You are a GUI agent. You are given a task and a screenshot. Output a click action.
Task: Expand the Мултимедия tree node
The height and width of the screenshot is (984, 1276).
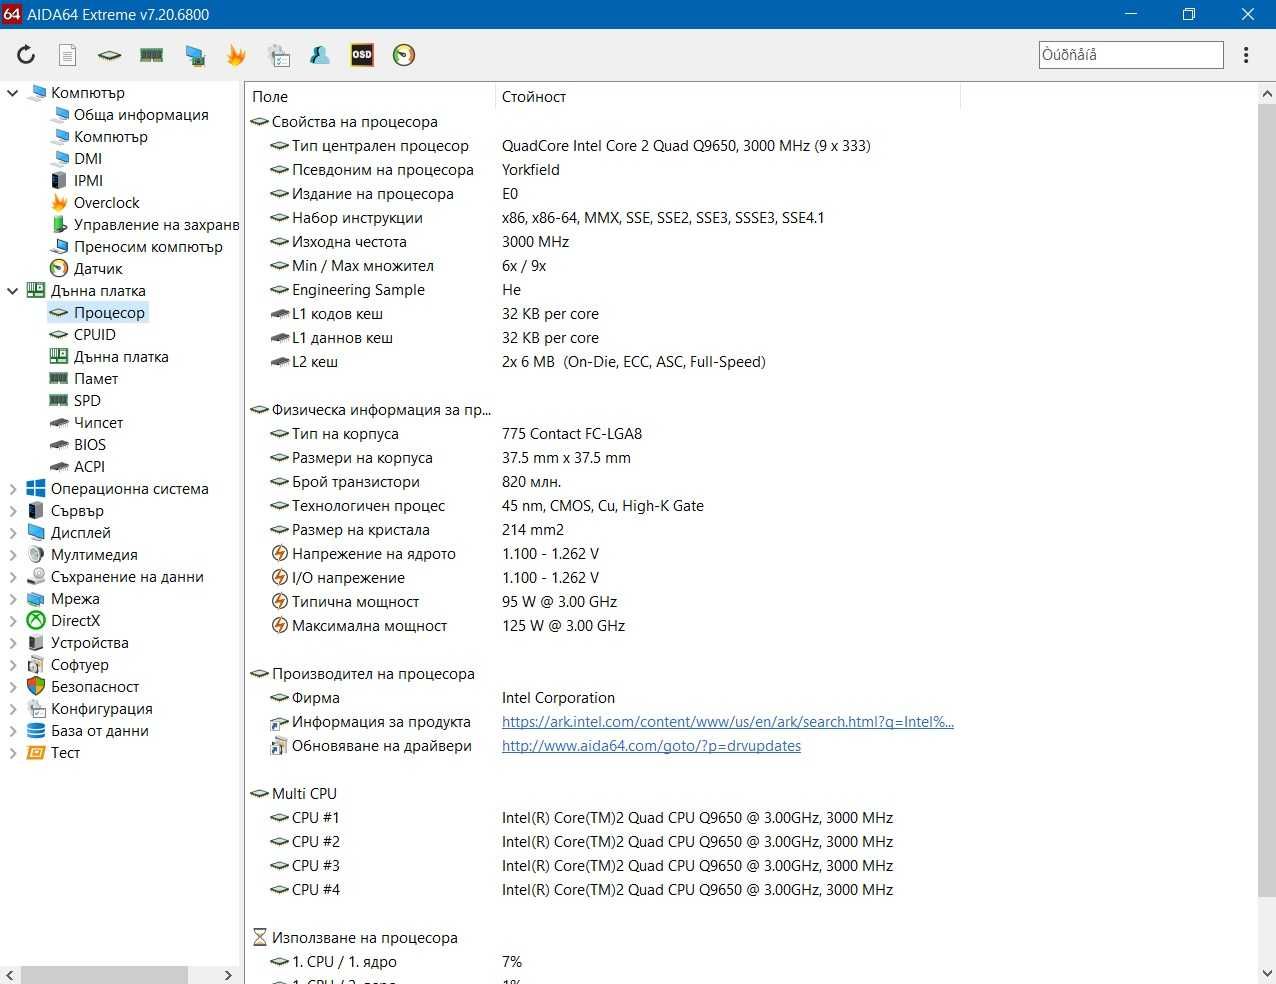coord(12,555)
